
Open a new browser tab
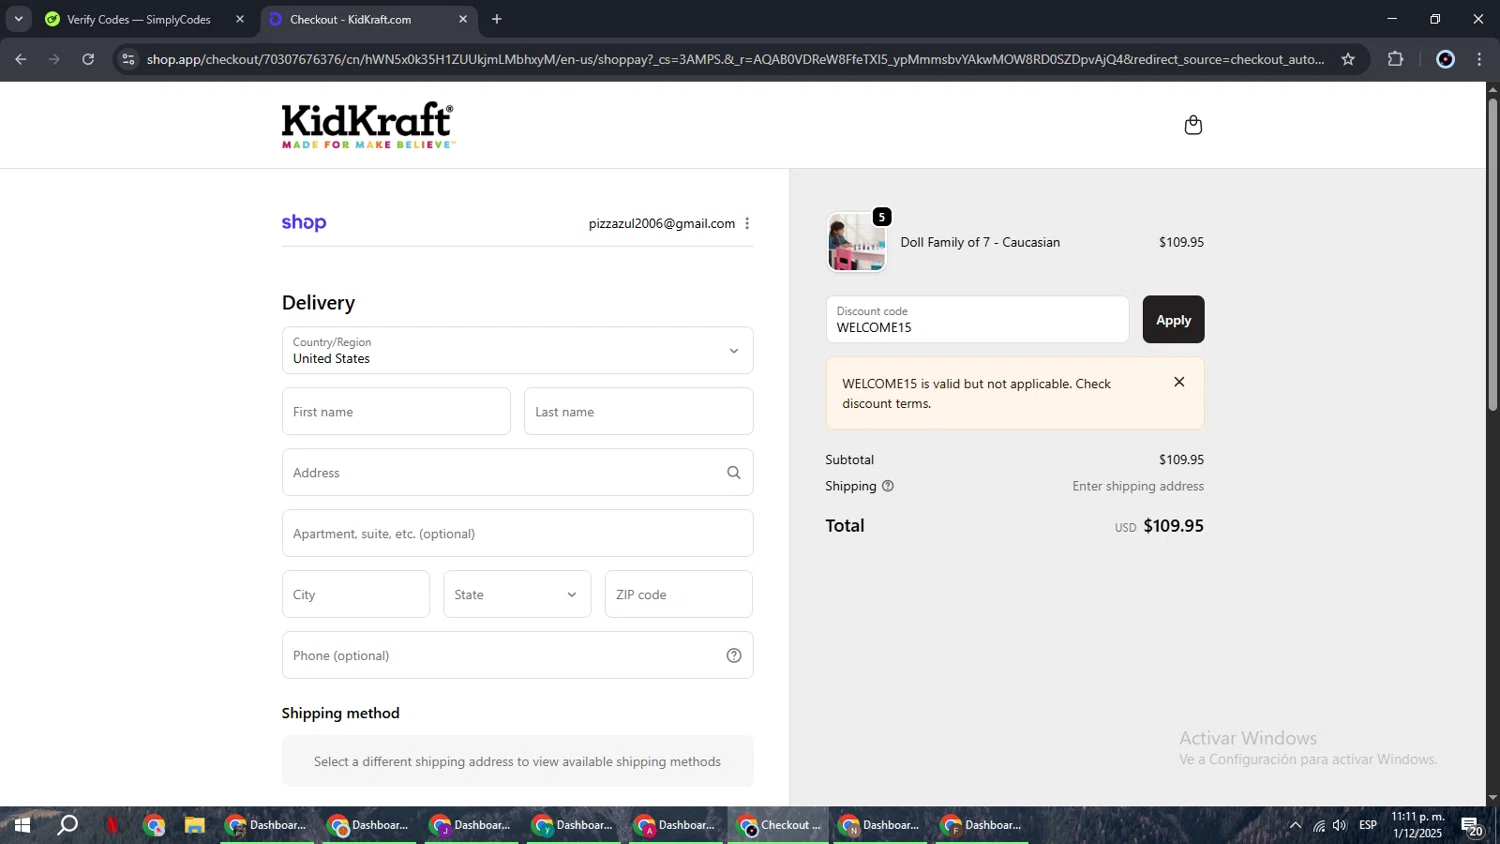tap(497, 19)
